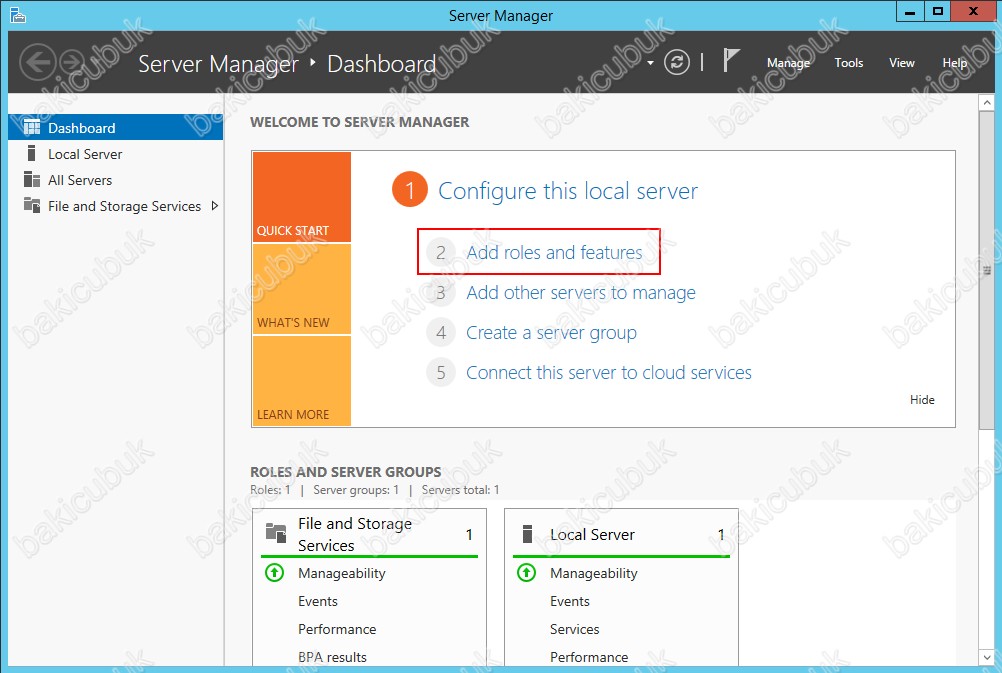The width and height of the screenshot is (1002, 673).
Task: Open File and Storage Services tile header
Action: point(369,534)
